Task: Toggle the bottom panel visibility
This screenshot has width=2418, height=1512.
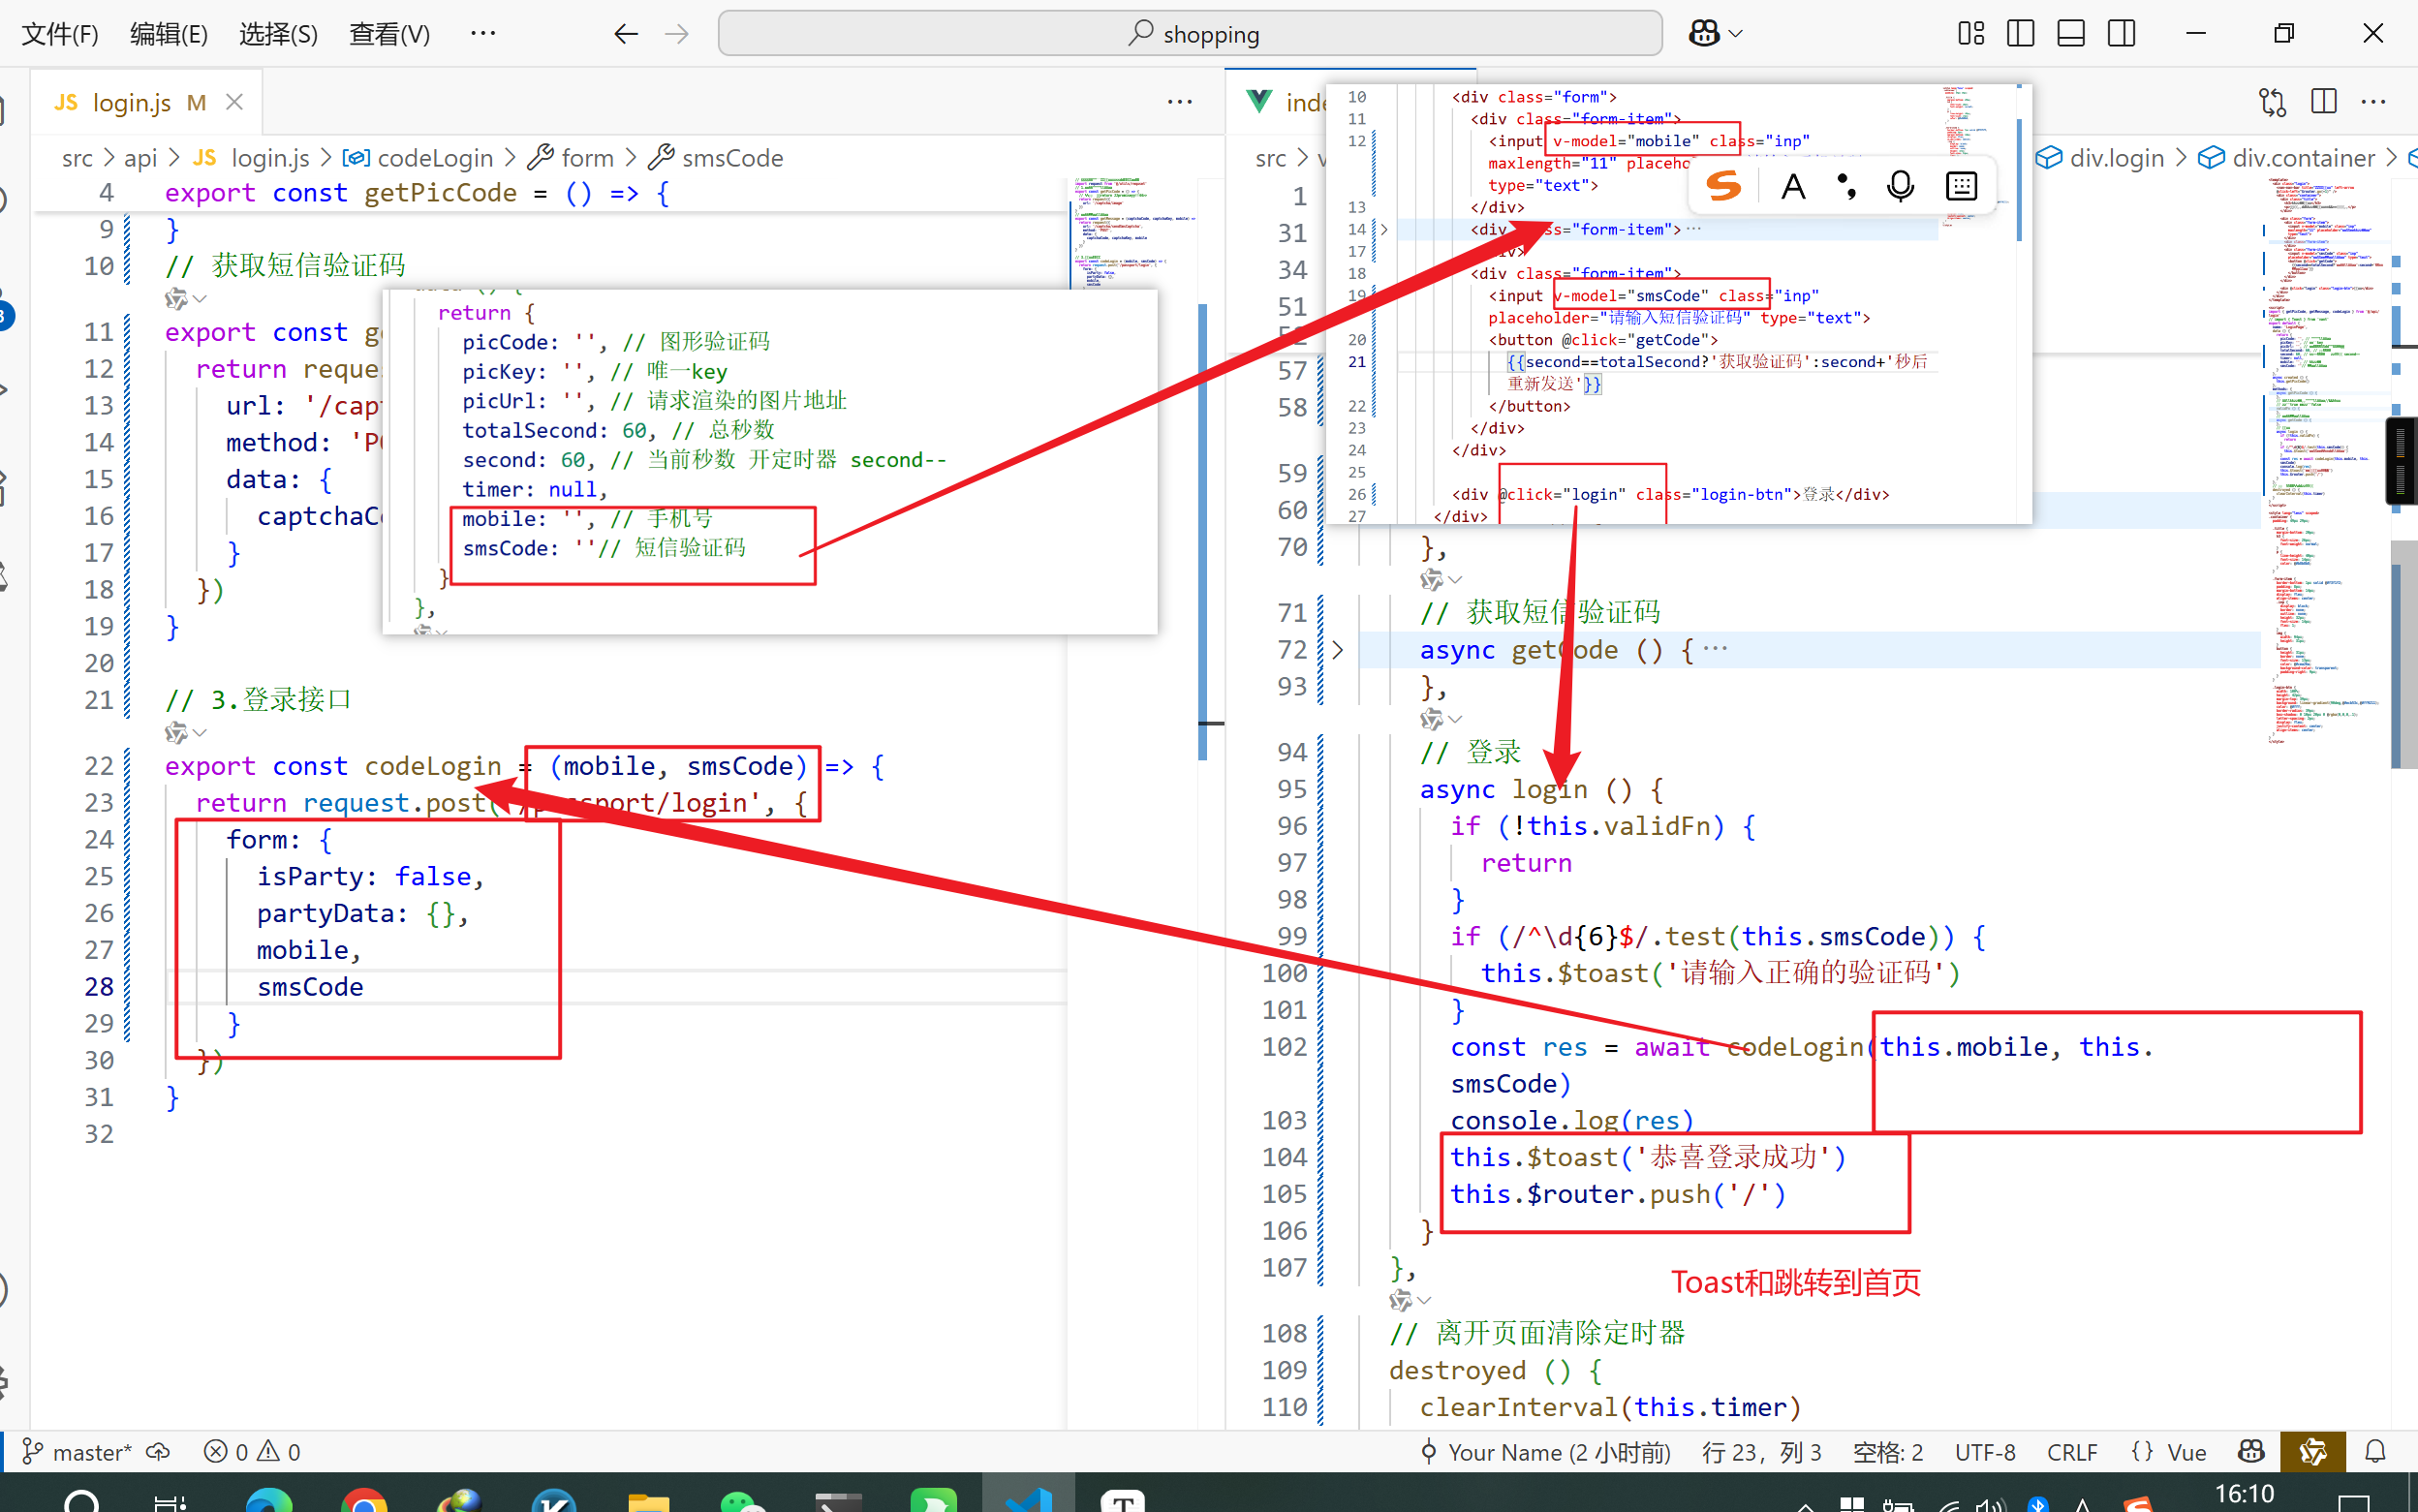Action: point(2070,33)
